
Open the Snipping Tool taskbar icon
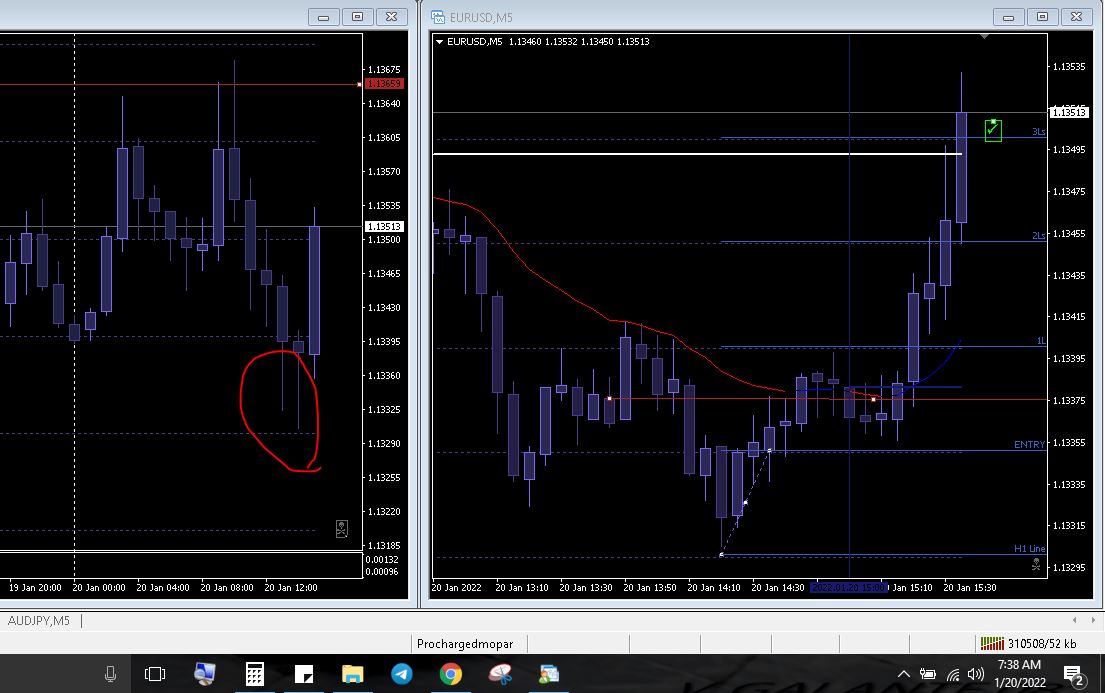tap(500, 674)
